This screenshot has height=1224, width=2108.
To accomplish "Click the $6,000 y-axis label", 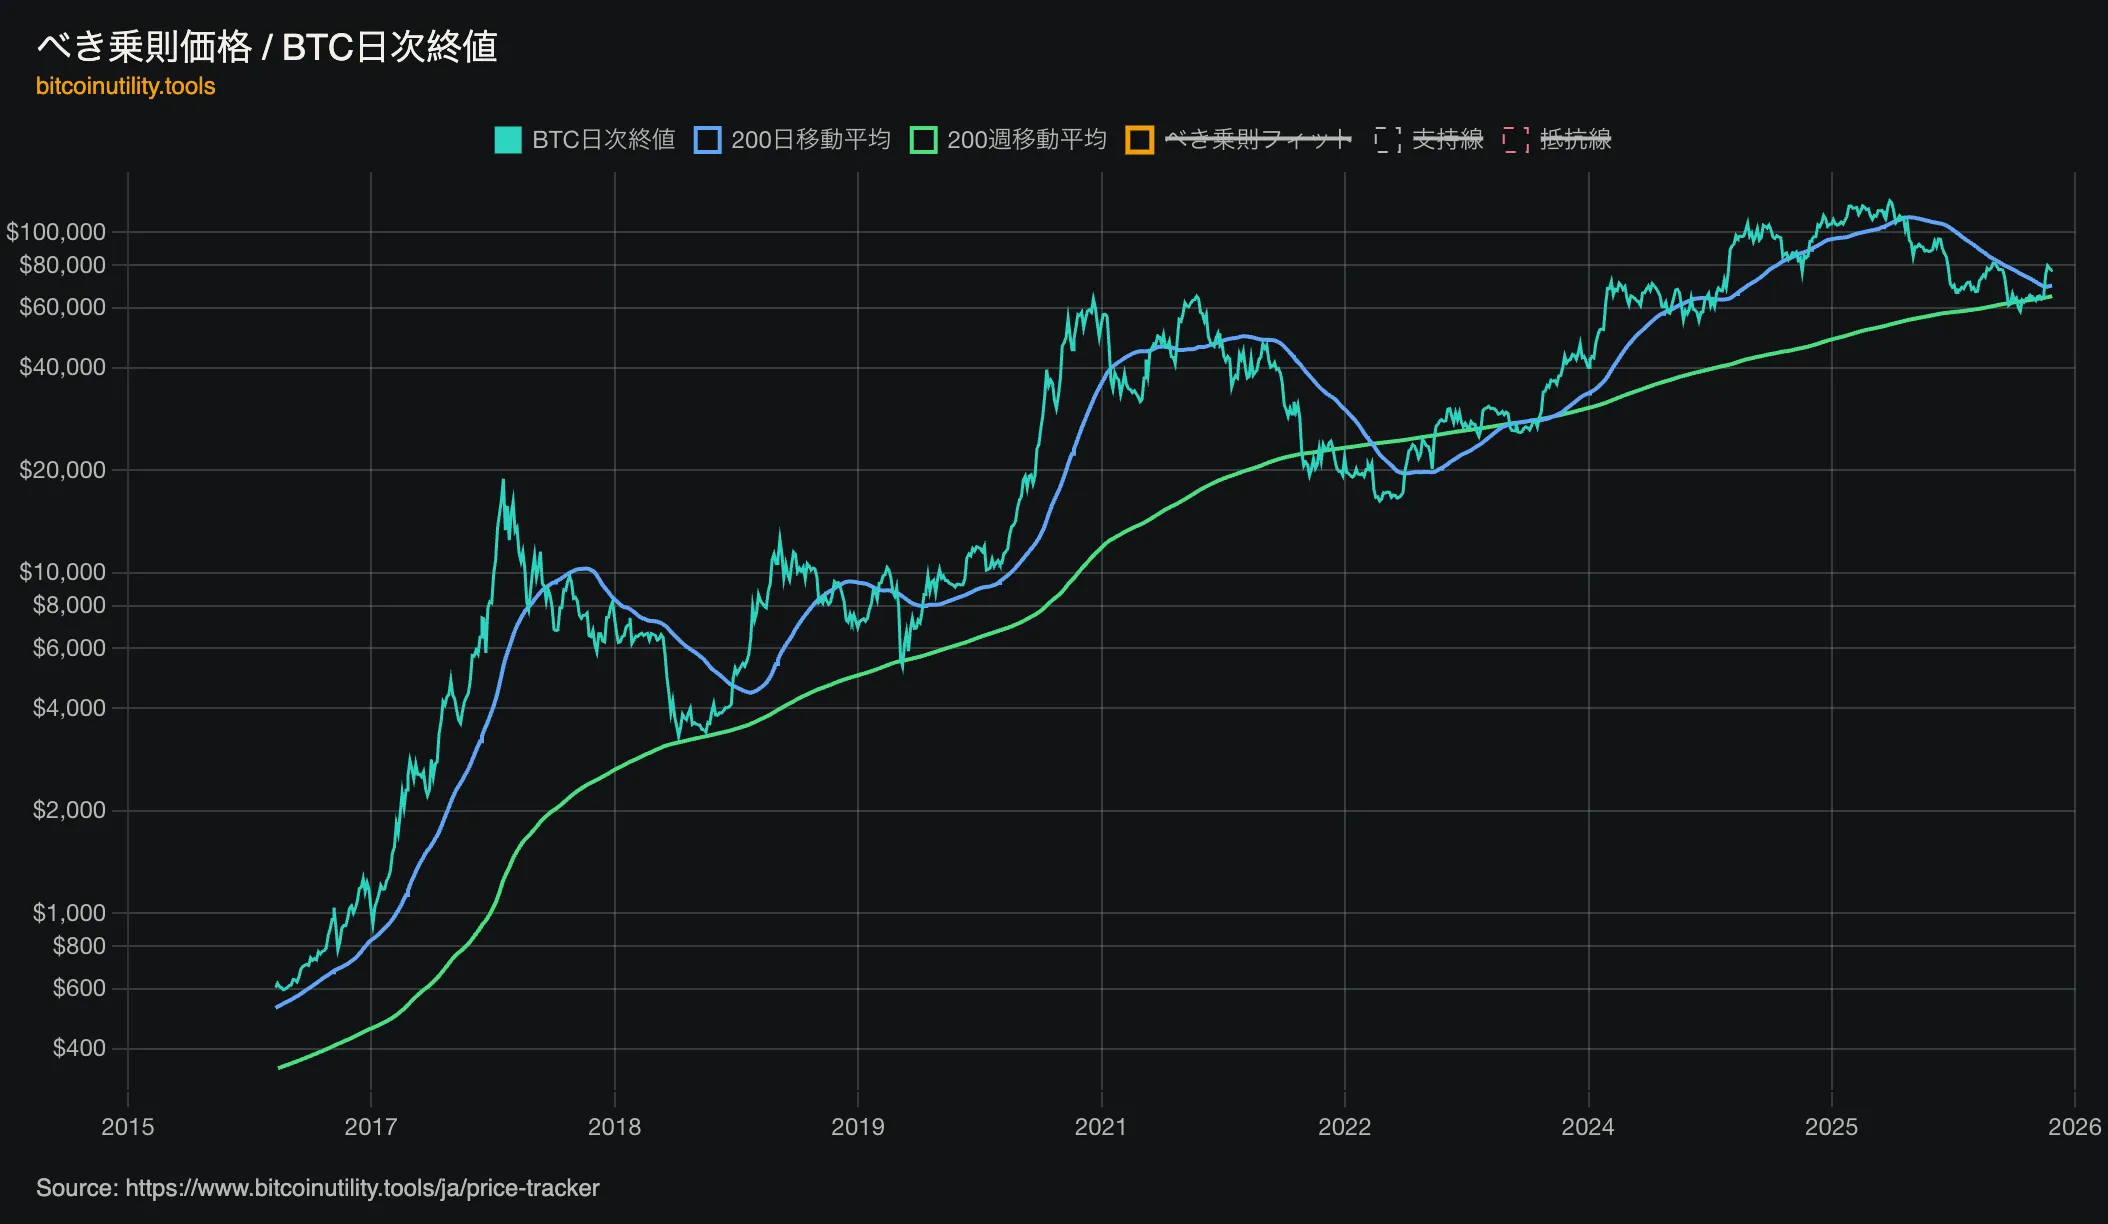I will [69, 648].
